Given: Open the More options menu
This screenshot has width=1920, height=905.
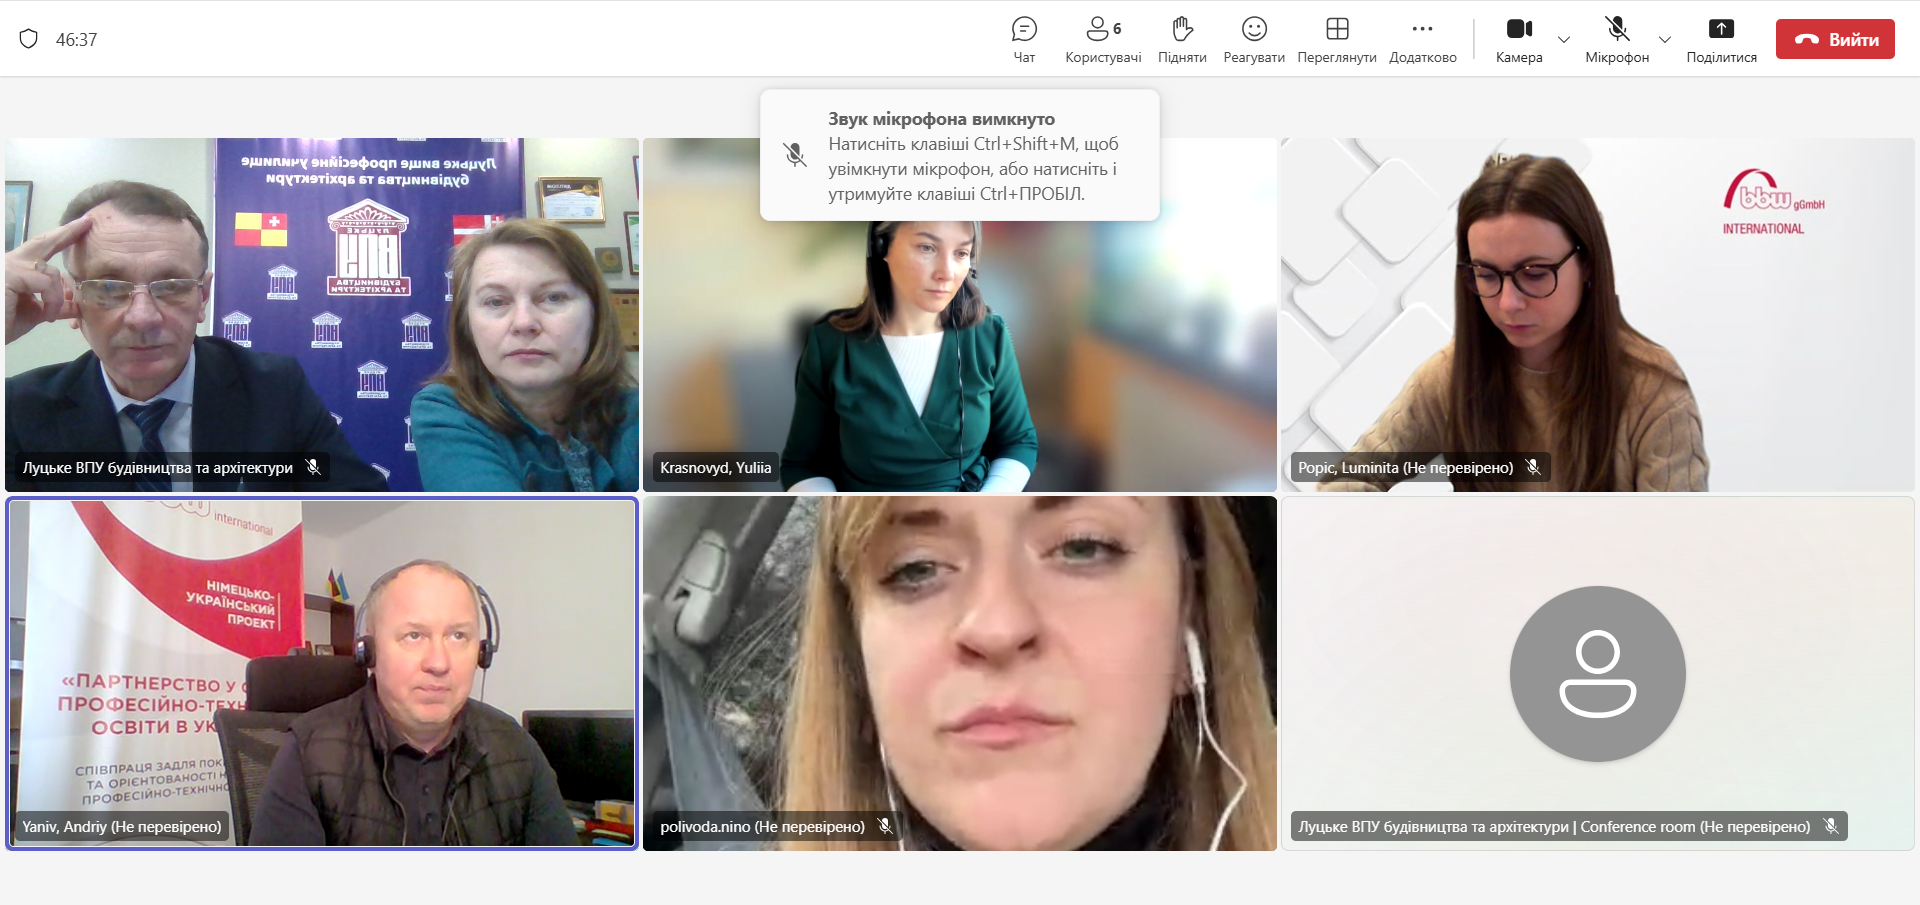Looking at the screenshot, I should 1422,39.
